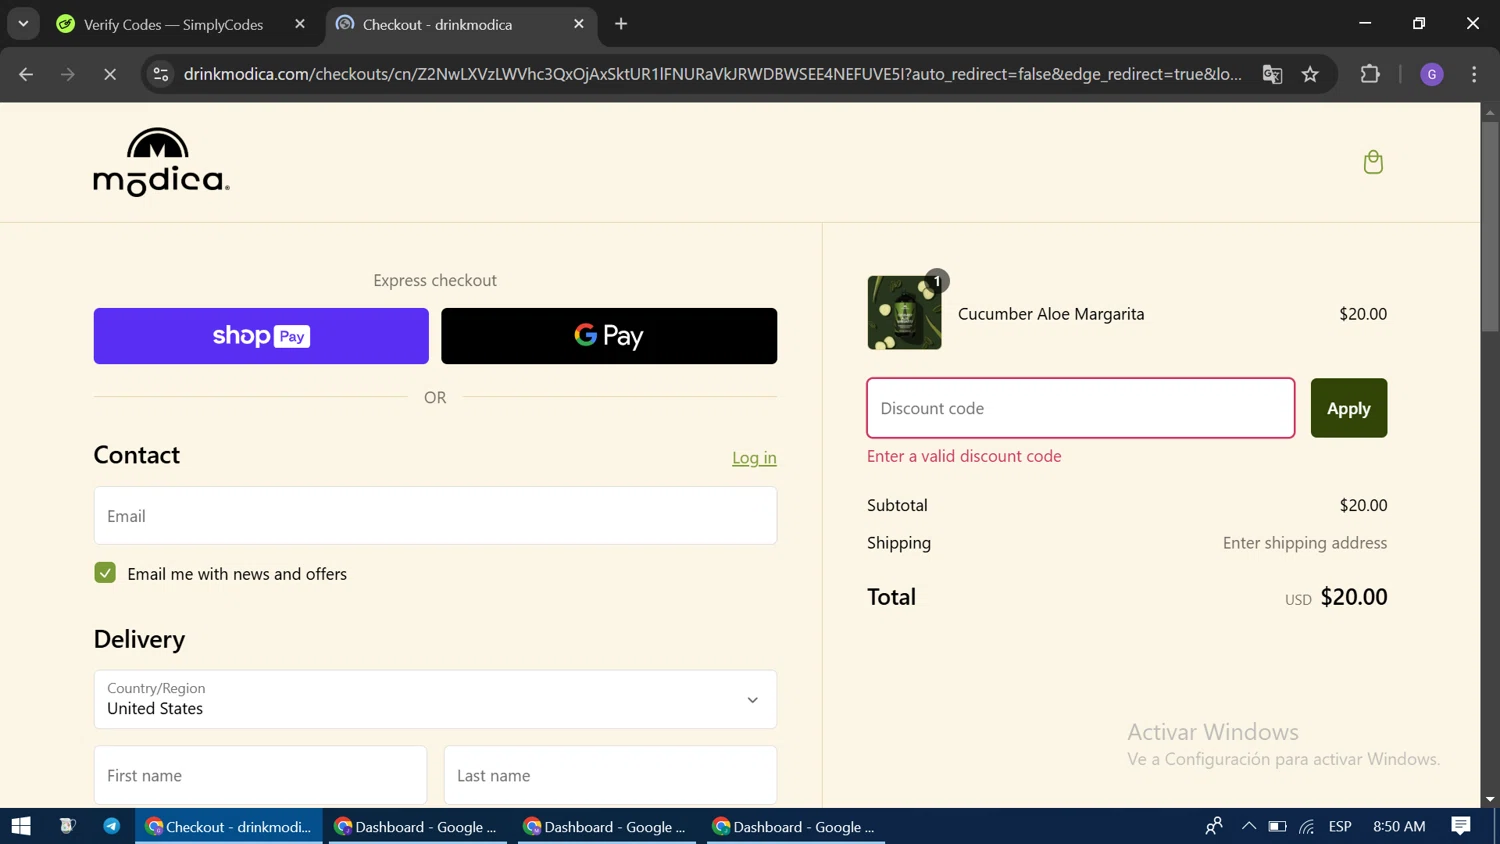
Task: Click the Enter a valid discount code message
Action: coord(964,456)
